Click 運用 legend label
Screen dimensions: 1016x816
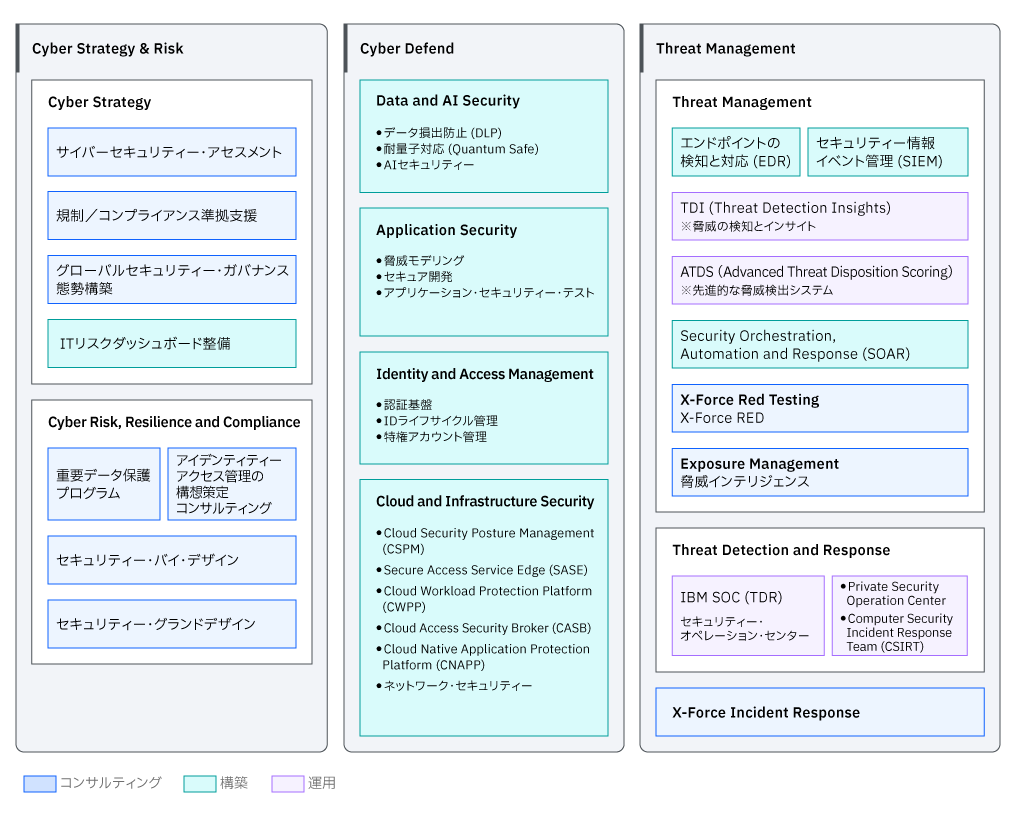pyautogui.click(x=322, y=783)
